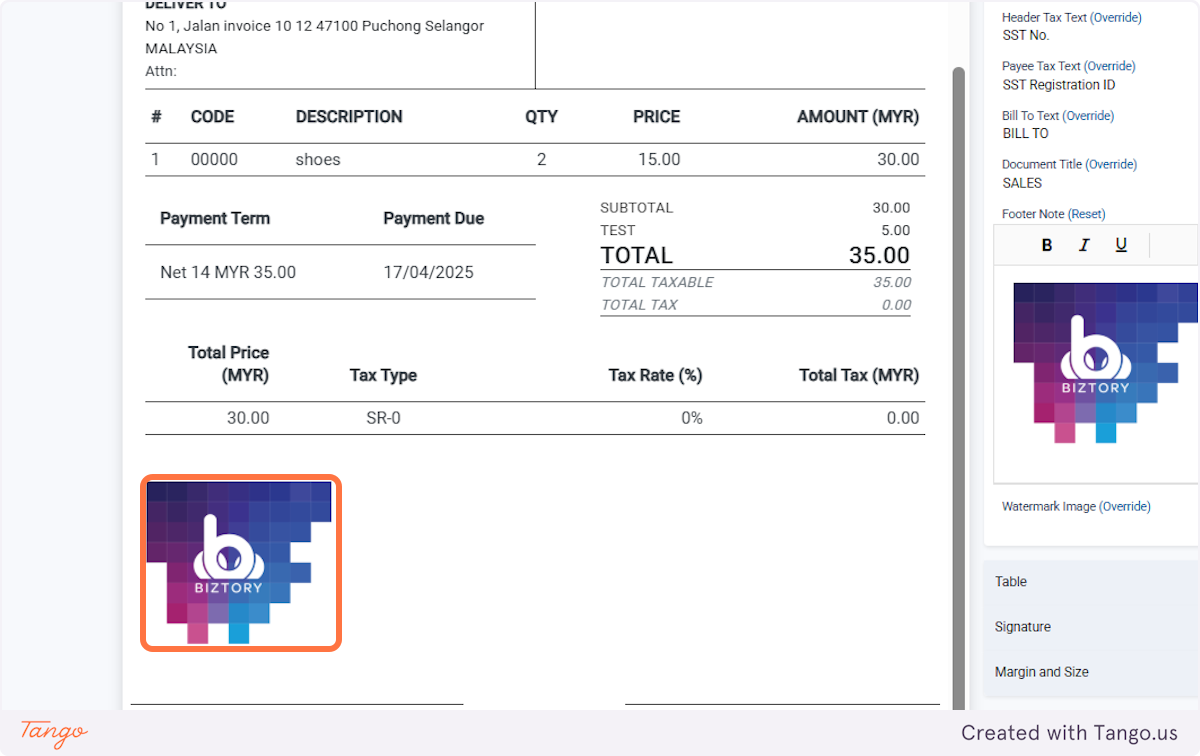Click the 0% tax rate cell
The image size is (1200, 756).
click(692, 418)
